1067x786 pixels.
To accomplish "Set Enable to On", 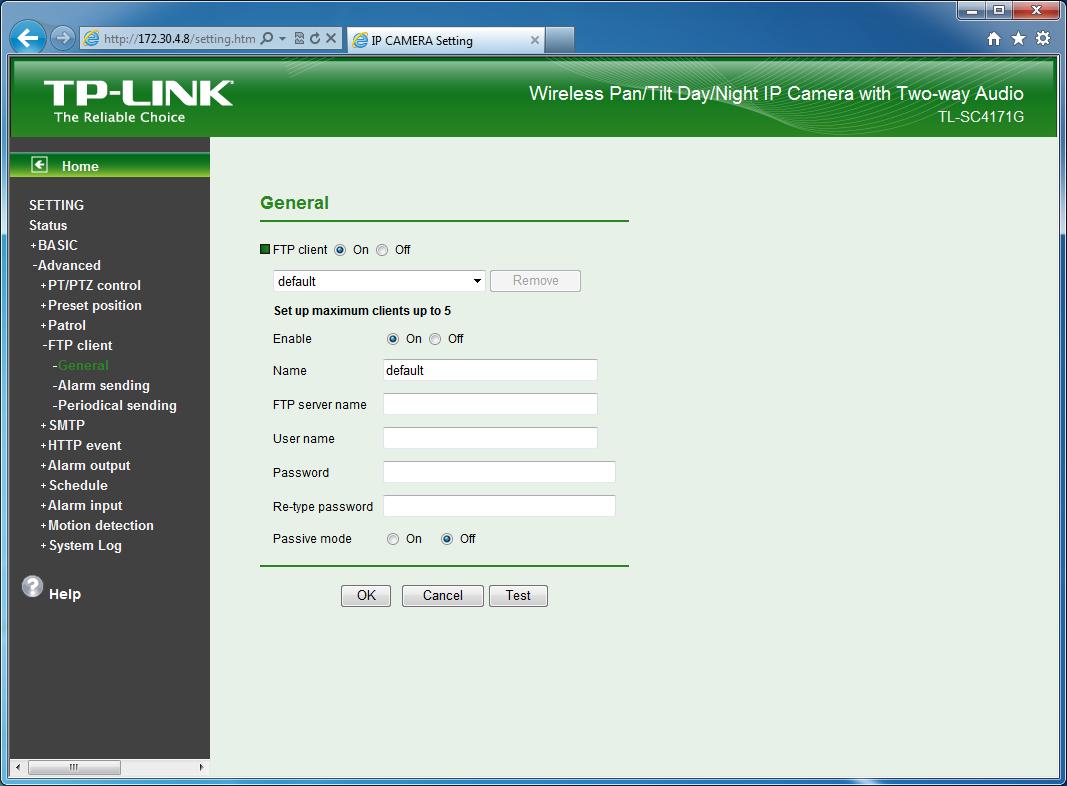I will 393,339.
